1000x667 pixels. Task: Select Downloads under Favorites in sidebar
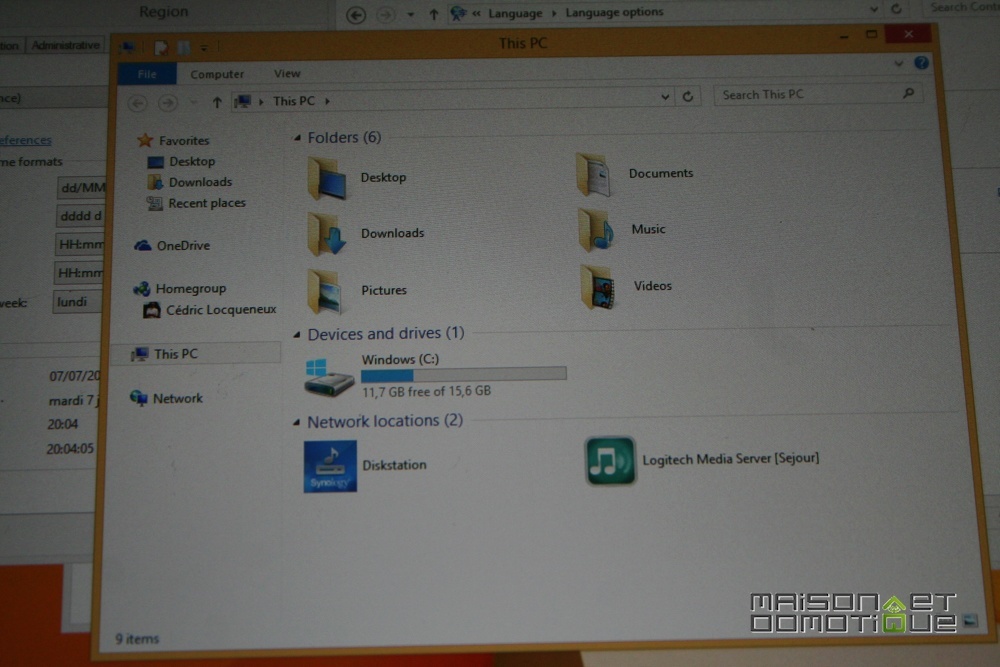pos(189,182)
